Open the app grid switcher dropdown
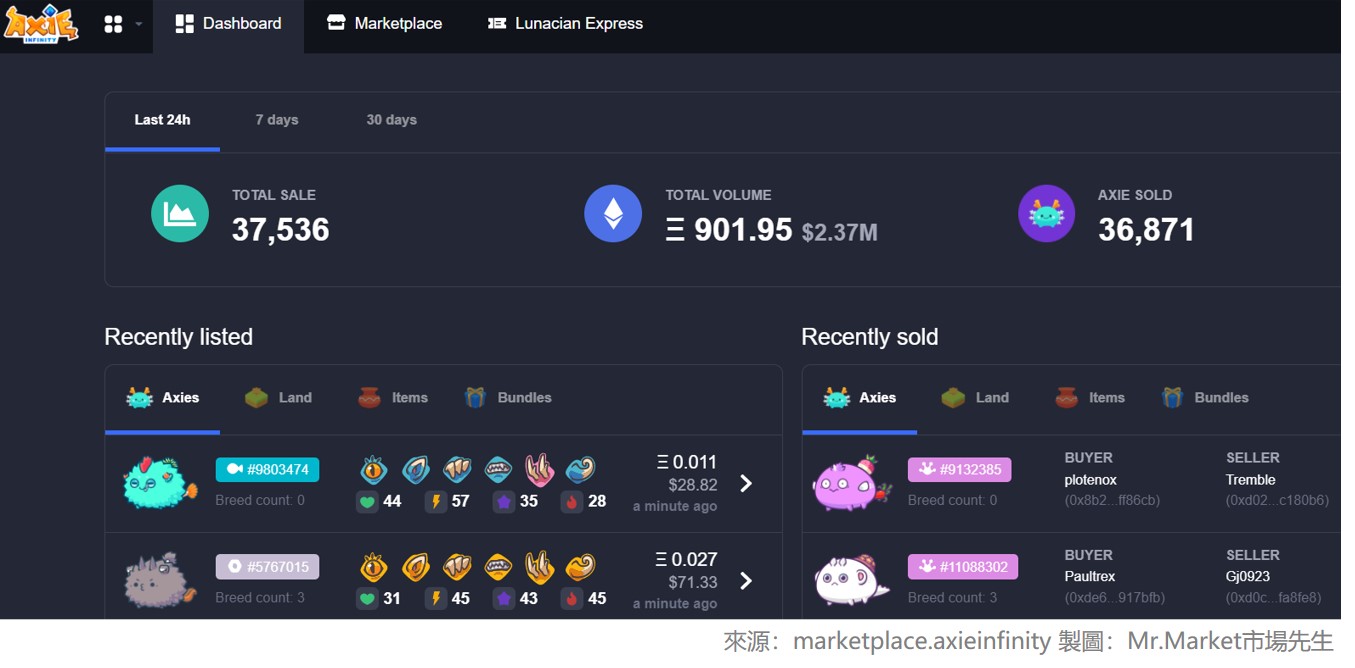Viewport: 1355px width, 668px height. (122, 24)
